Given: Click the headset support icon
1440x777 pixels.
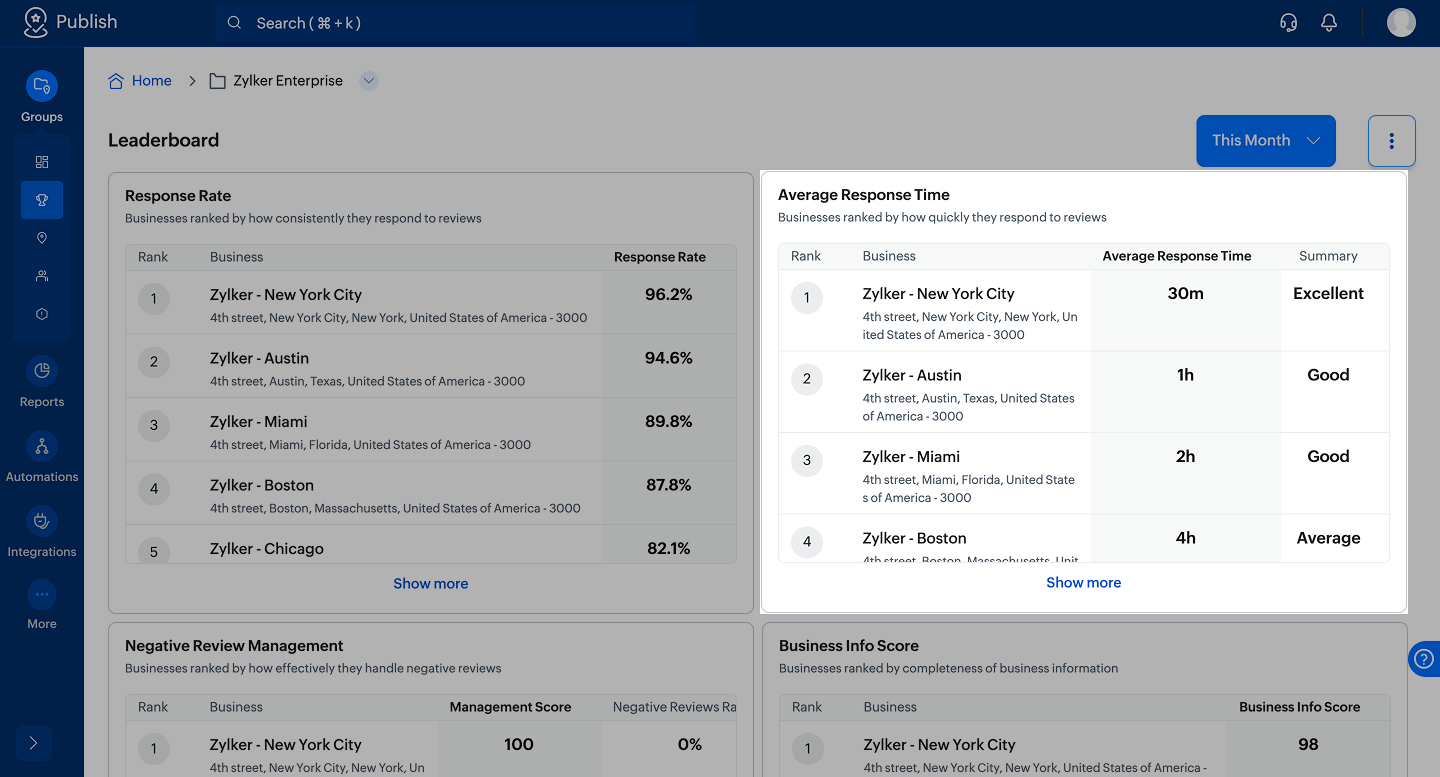Looking at the screenshot, I should click(x=1289, y=23).
